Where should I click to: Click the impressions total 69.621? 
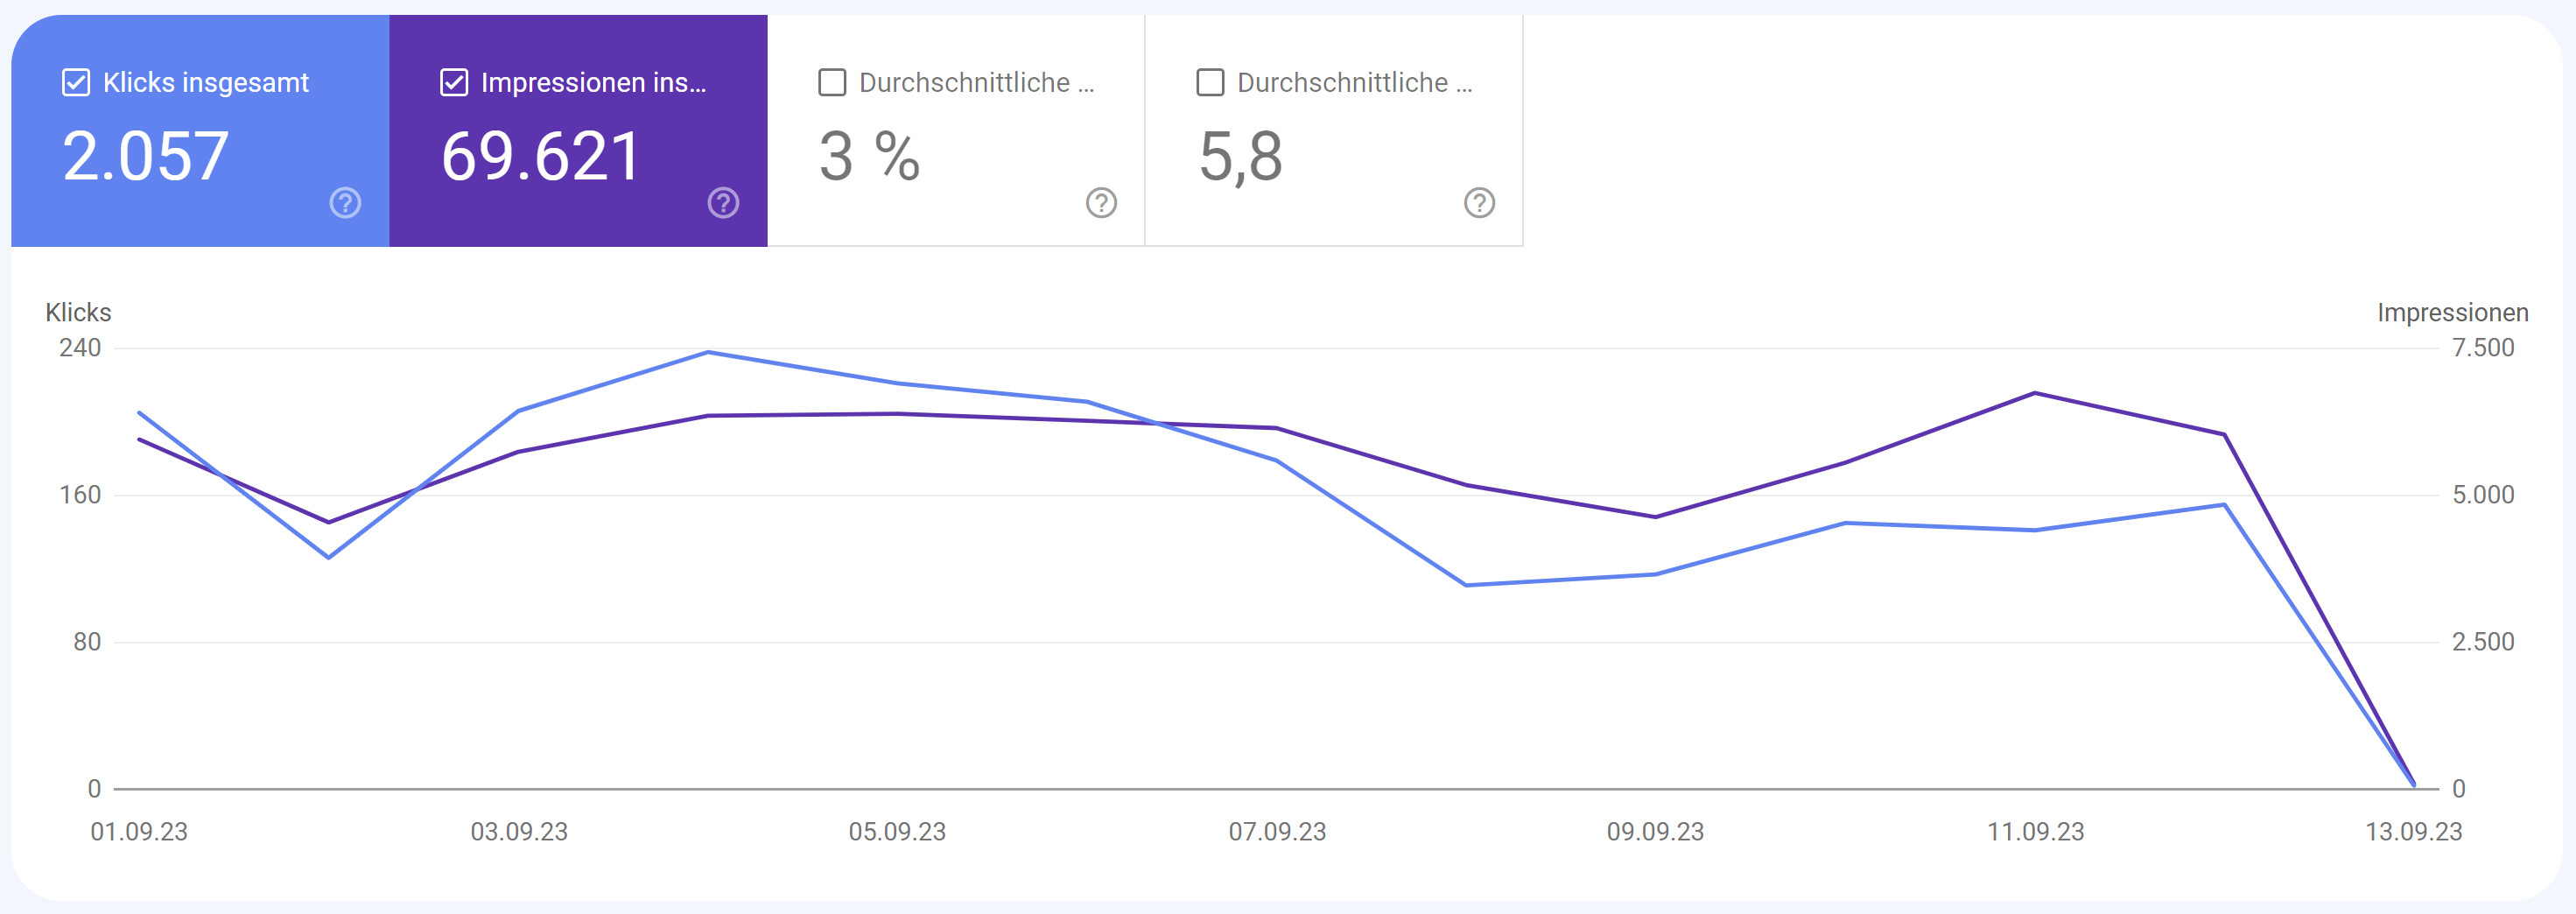tap(540, 158)
